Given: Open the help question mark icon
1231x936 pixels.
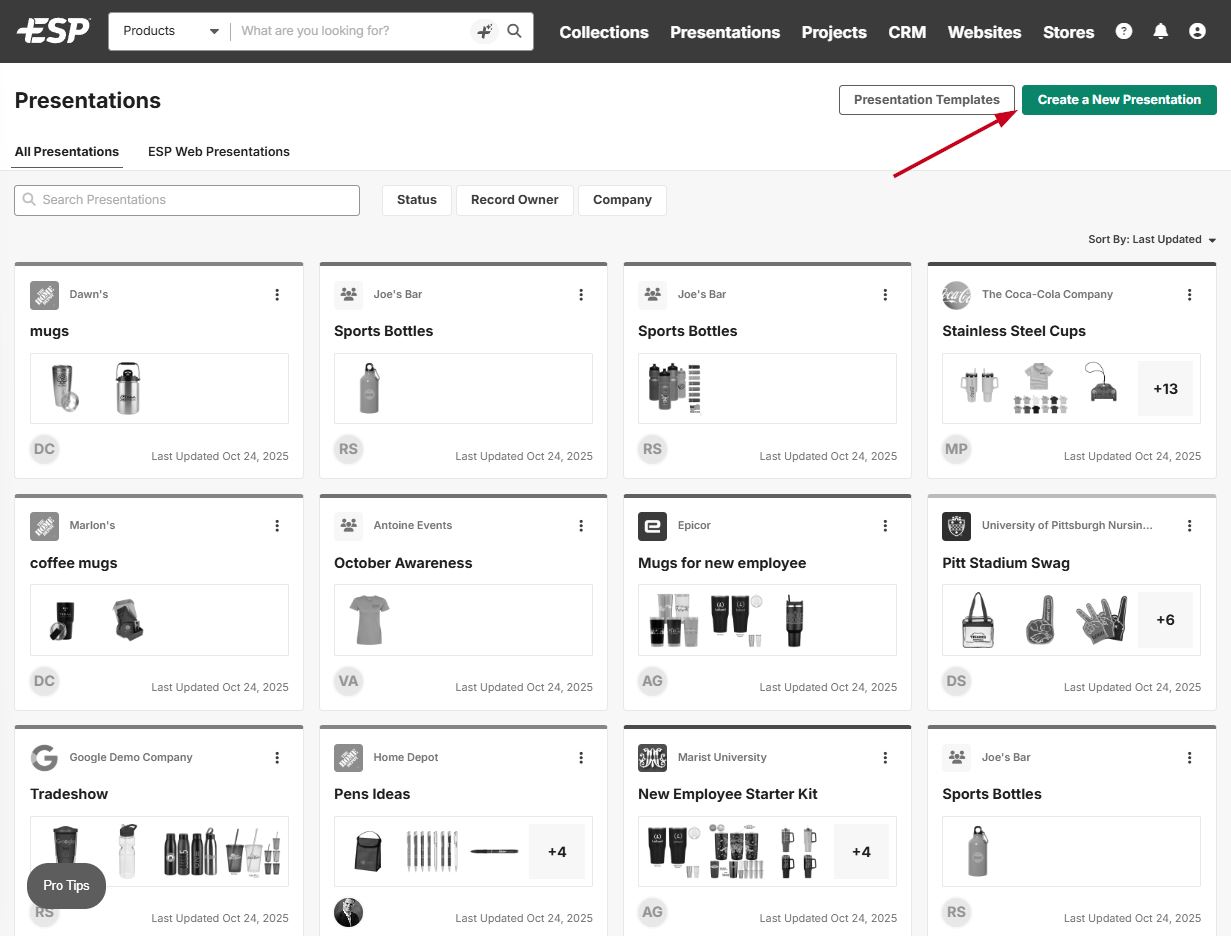Looking at the screenshot, I should 1124,31.
